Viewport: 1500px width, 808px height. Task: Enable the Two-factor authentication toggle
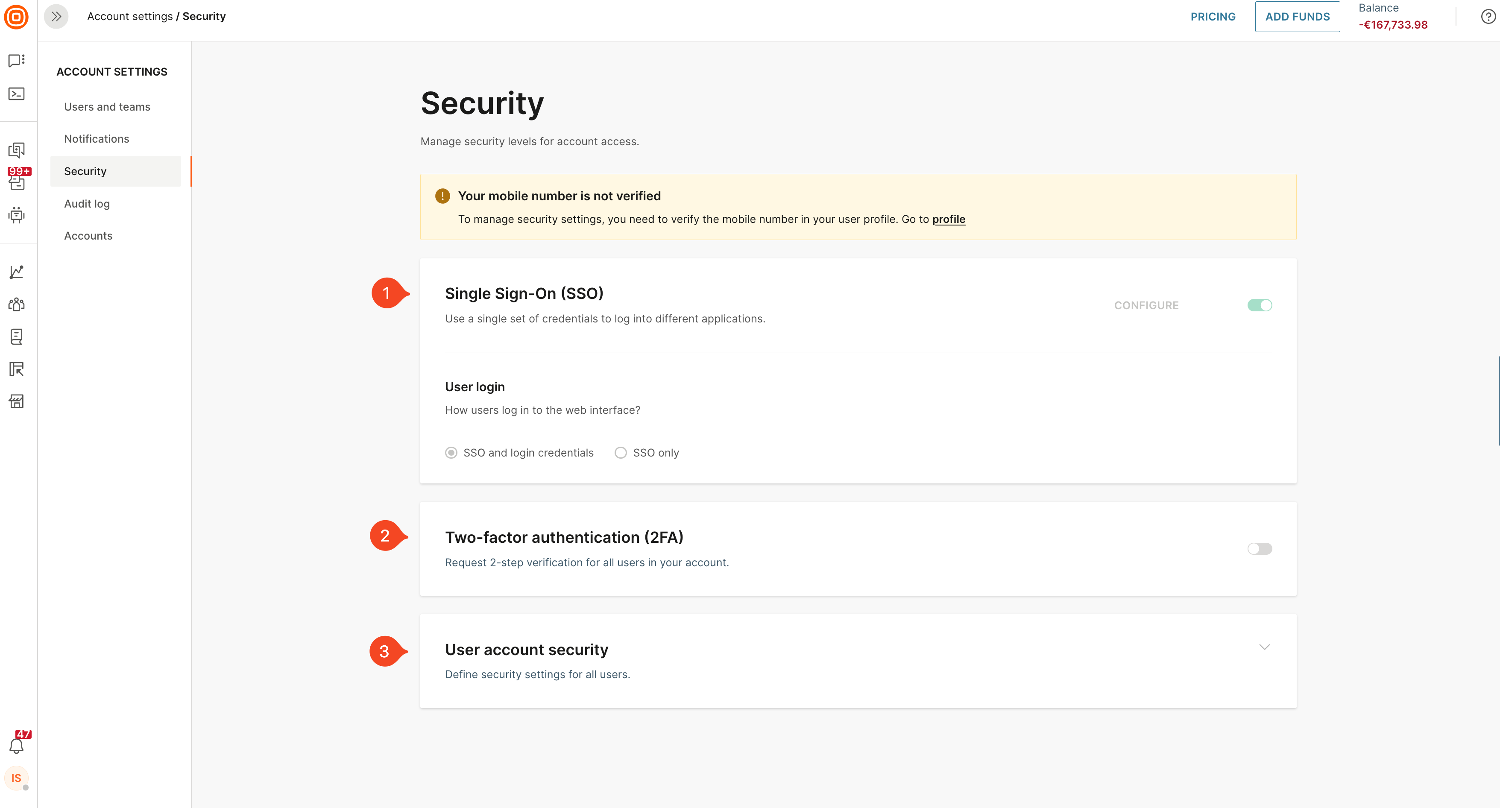(x=1260, y=549)
